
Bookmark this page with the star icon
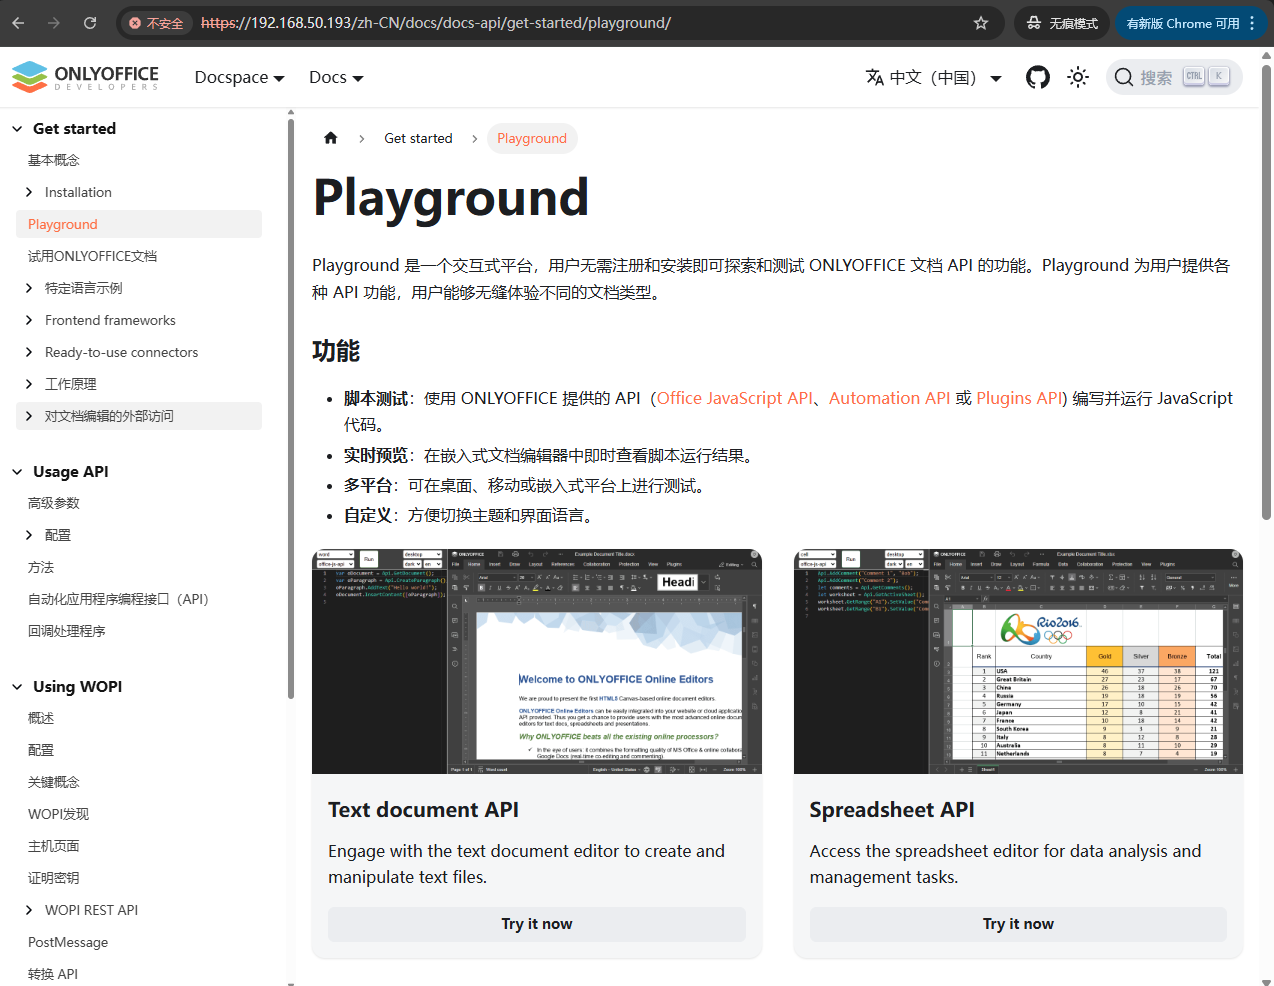click(x=981, y=23)
